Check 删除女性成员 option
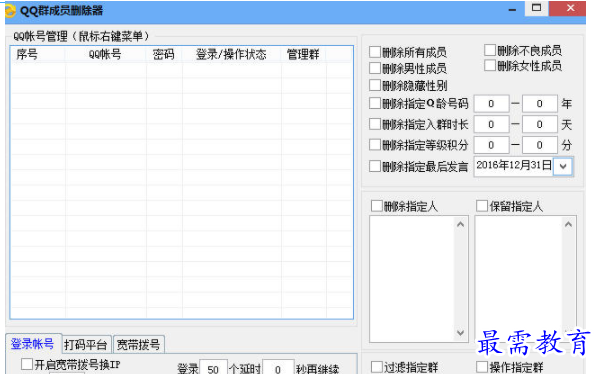The width and height of the screenshot is (599, 374). [490, 66]
